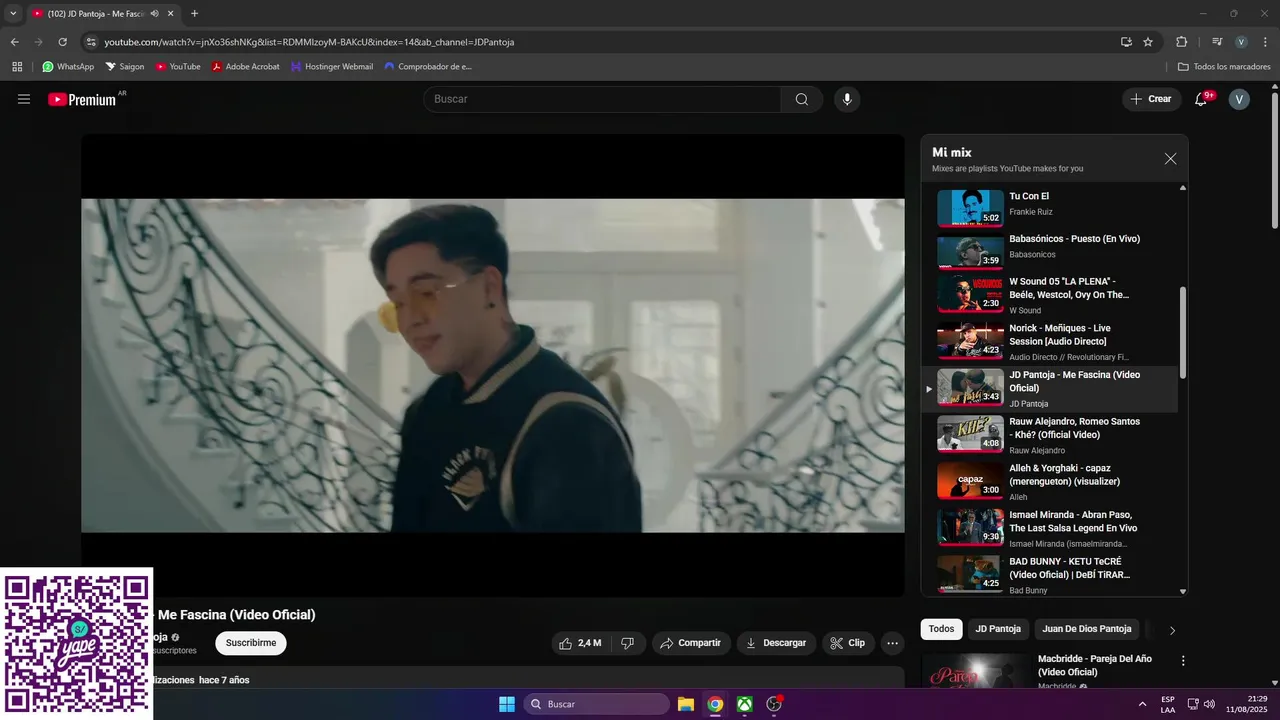The image size is (1280, 720).
Task: Open Chrome profile avatar in toolbar
Action: (1241, 42)
